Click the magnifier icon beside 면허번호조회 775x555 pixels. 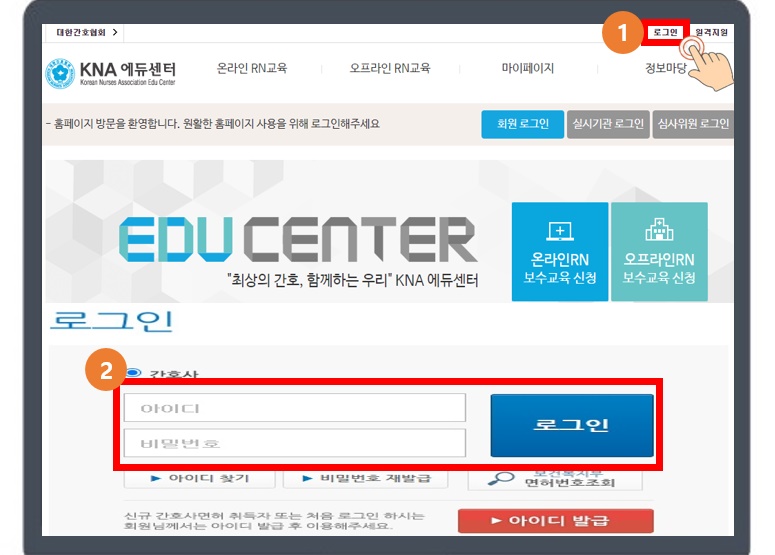[501, 478]
